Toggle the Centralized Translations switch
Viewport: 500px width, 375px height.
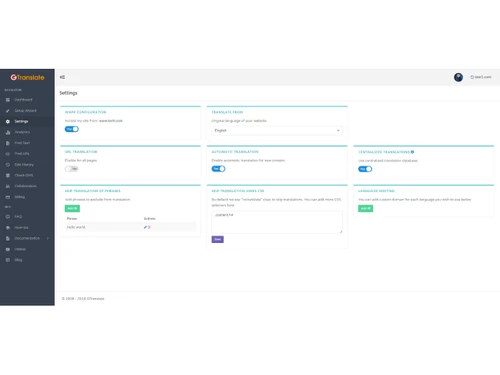[x=365, y=169]
